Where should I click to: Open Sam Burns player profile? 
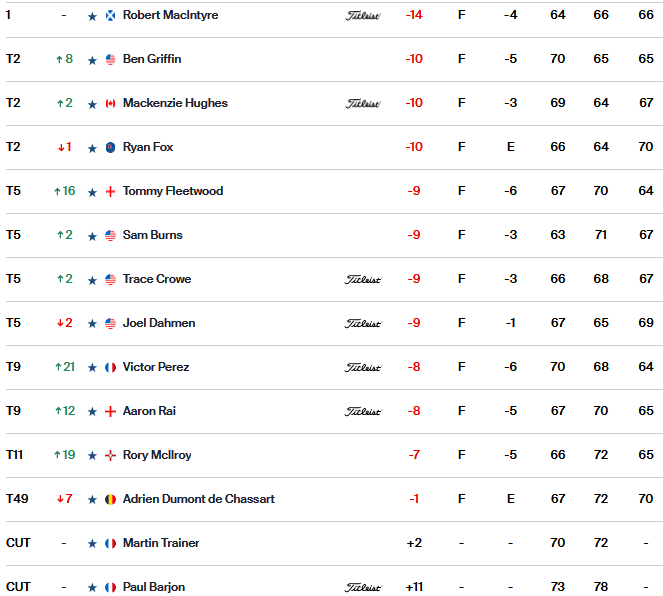(x=153, y=235)
